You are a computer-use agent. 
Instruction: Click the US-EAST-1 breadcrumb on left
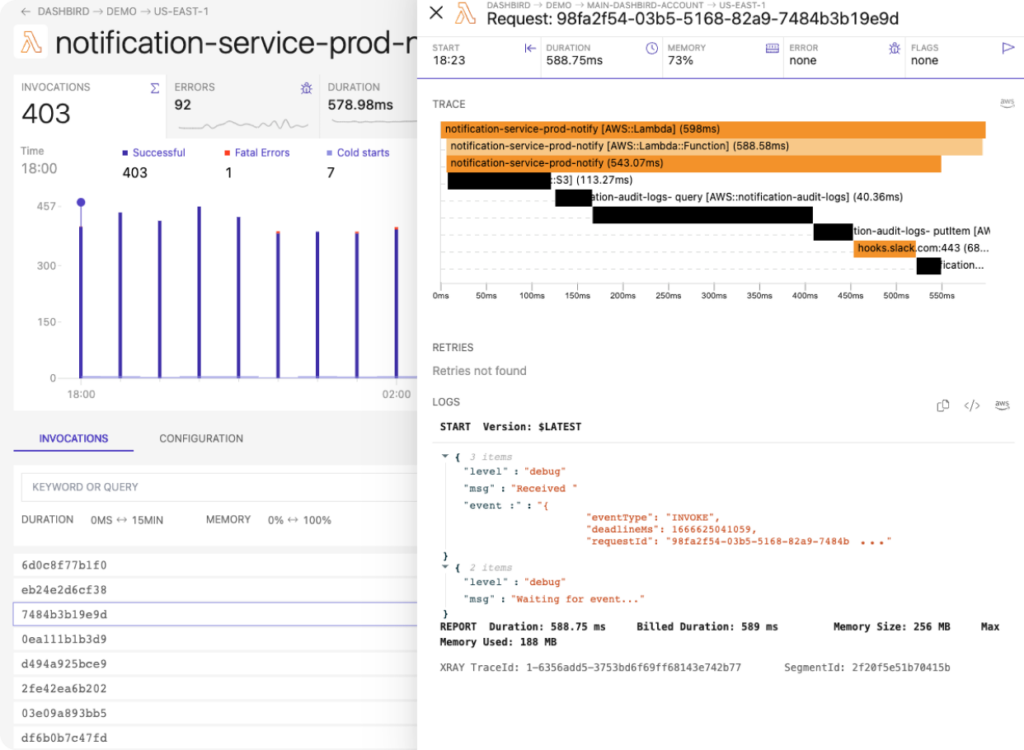[x=181, y=11]
